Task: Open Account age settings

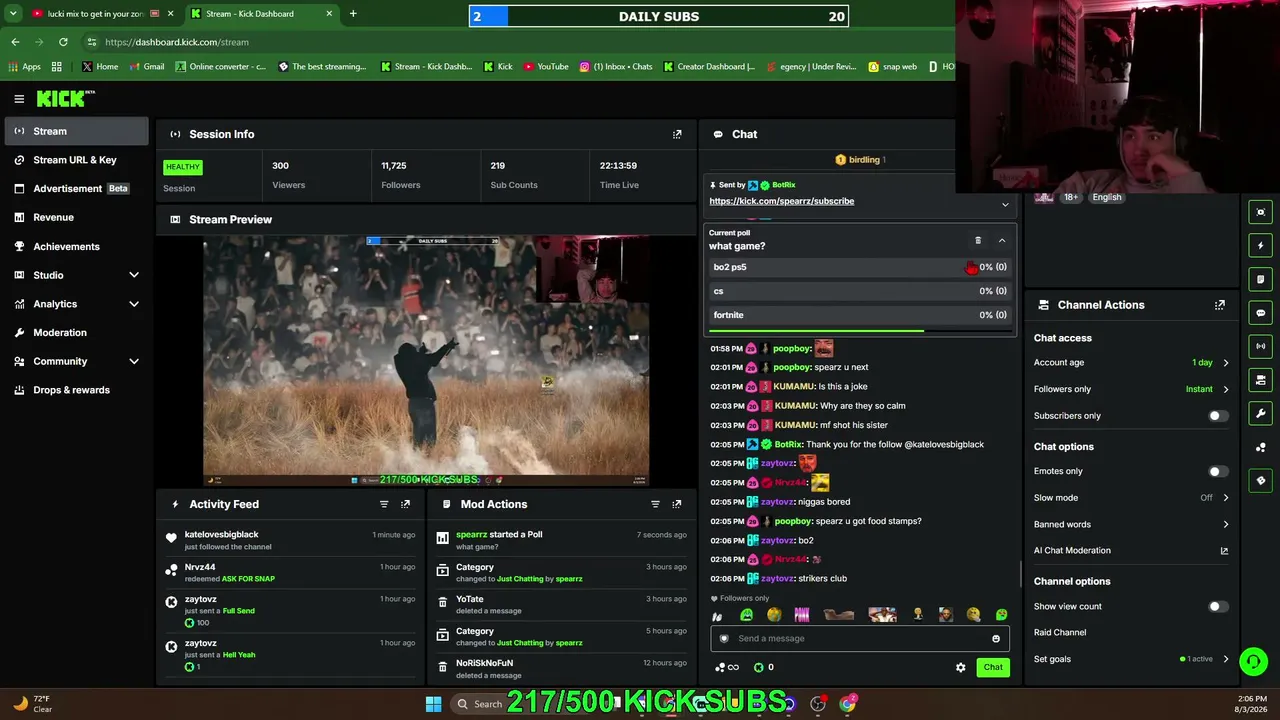Action: click(x=1131, y=363)
